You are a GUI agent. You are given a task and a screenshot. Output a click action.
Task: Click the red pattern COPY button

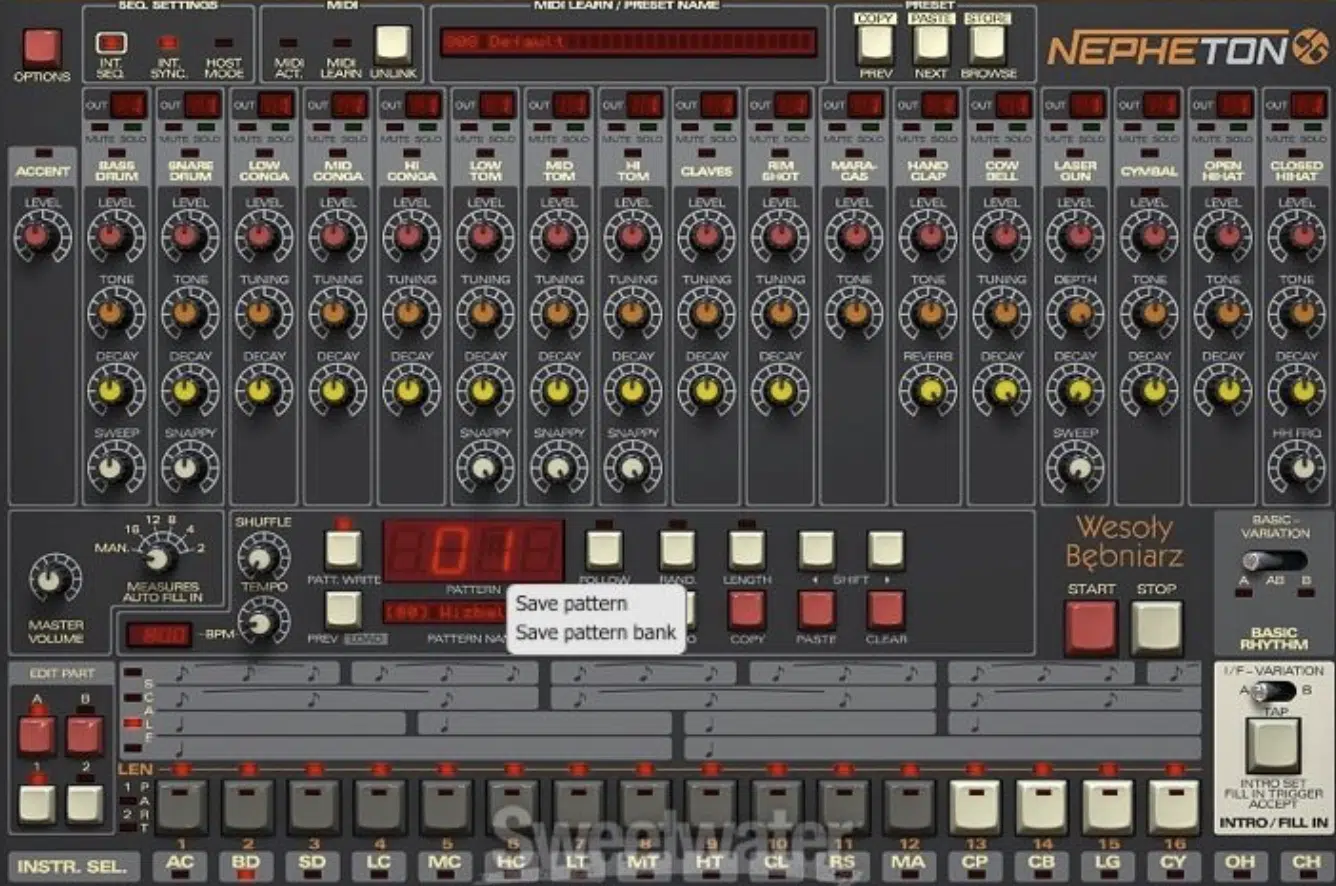pos(746,610)
